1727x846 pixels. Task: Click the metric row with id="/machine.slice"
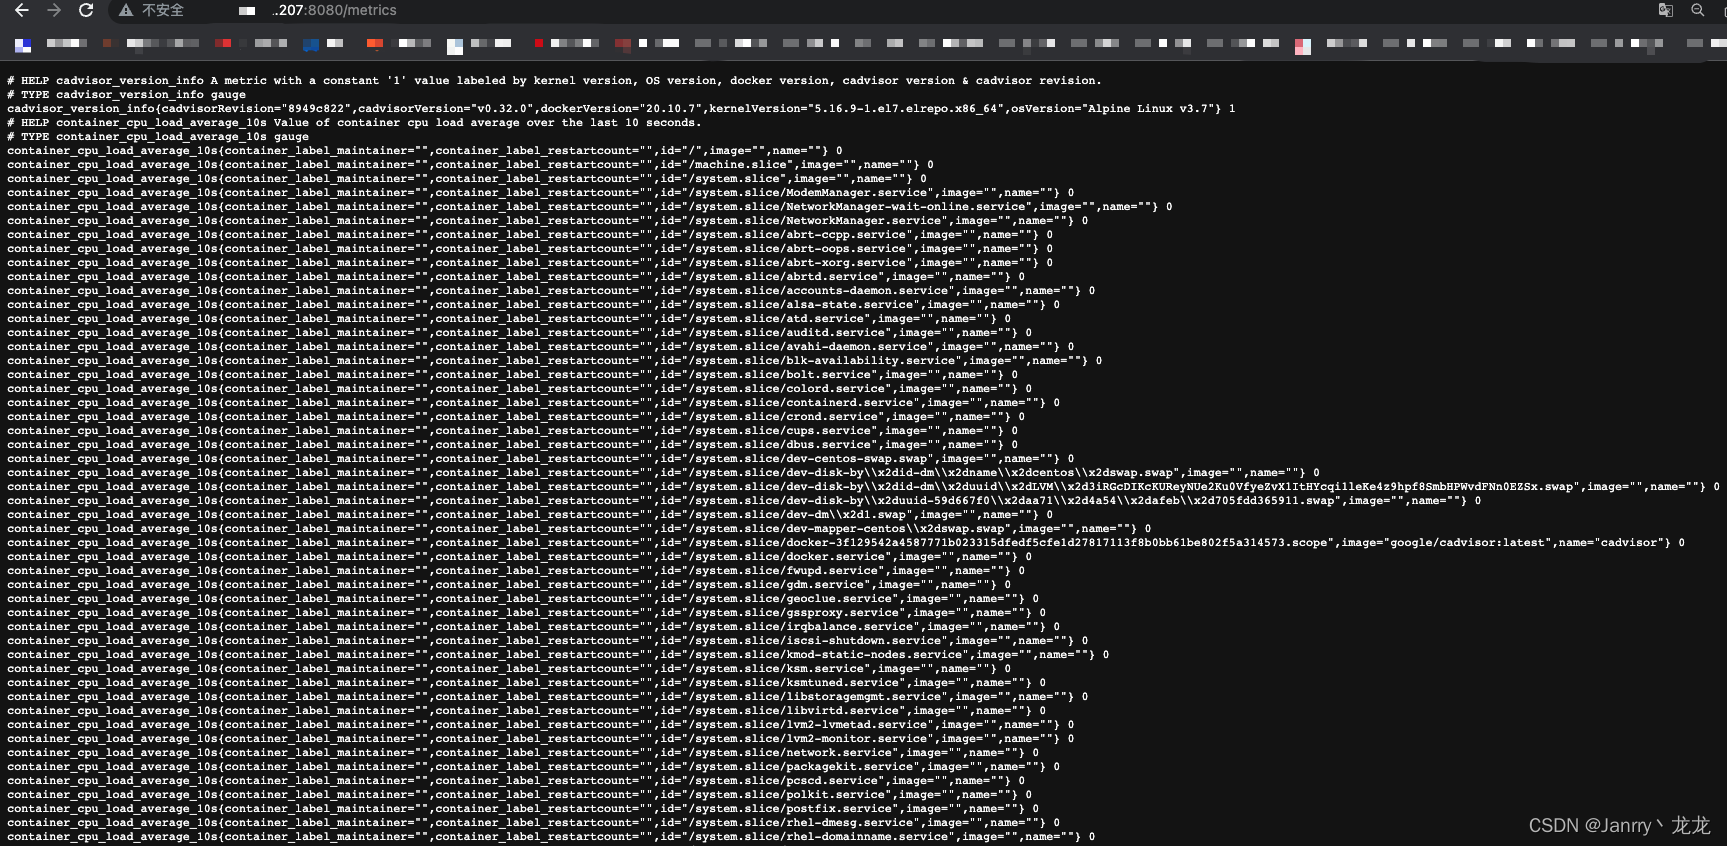[x=470, y=165]
